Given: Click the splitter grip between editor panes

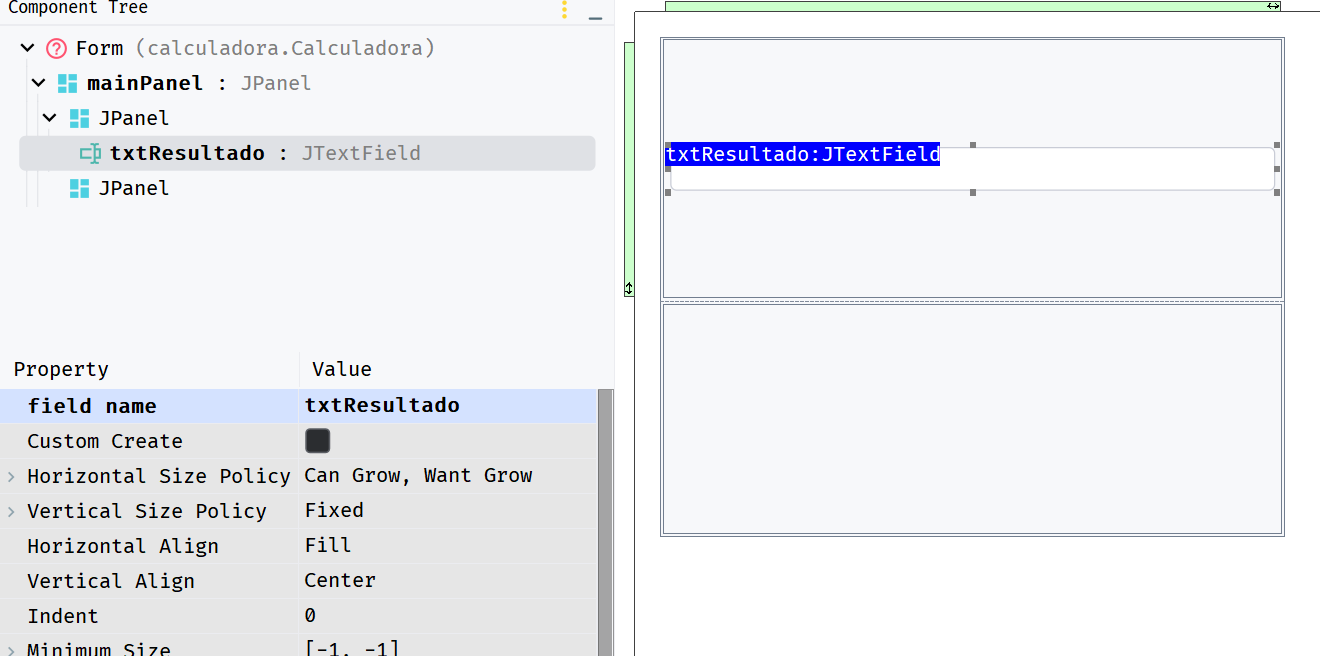Looking at the screenshot, I should point(628,288).
